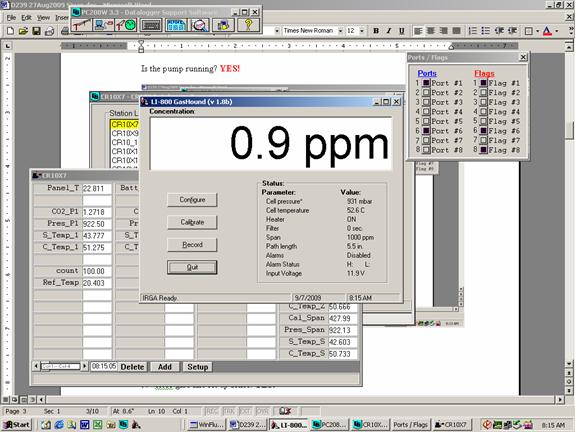Screen dimensions: 575x432
Task: Click Quit button in GasHound
Action: [192, 267]
